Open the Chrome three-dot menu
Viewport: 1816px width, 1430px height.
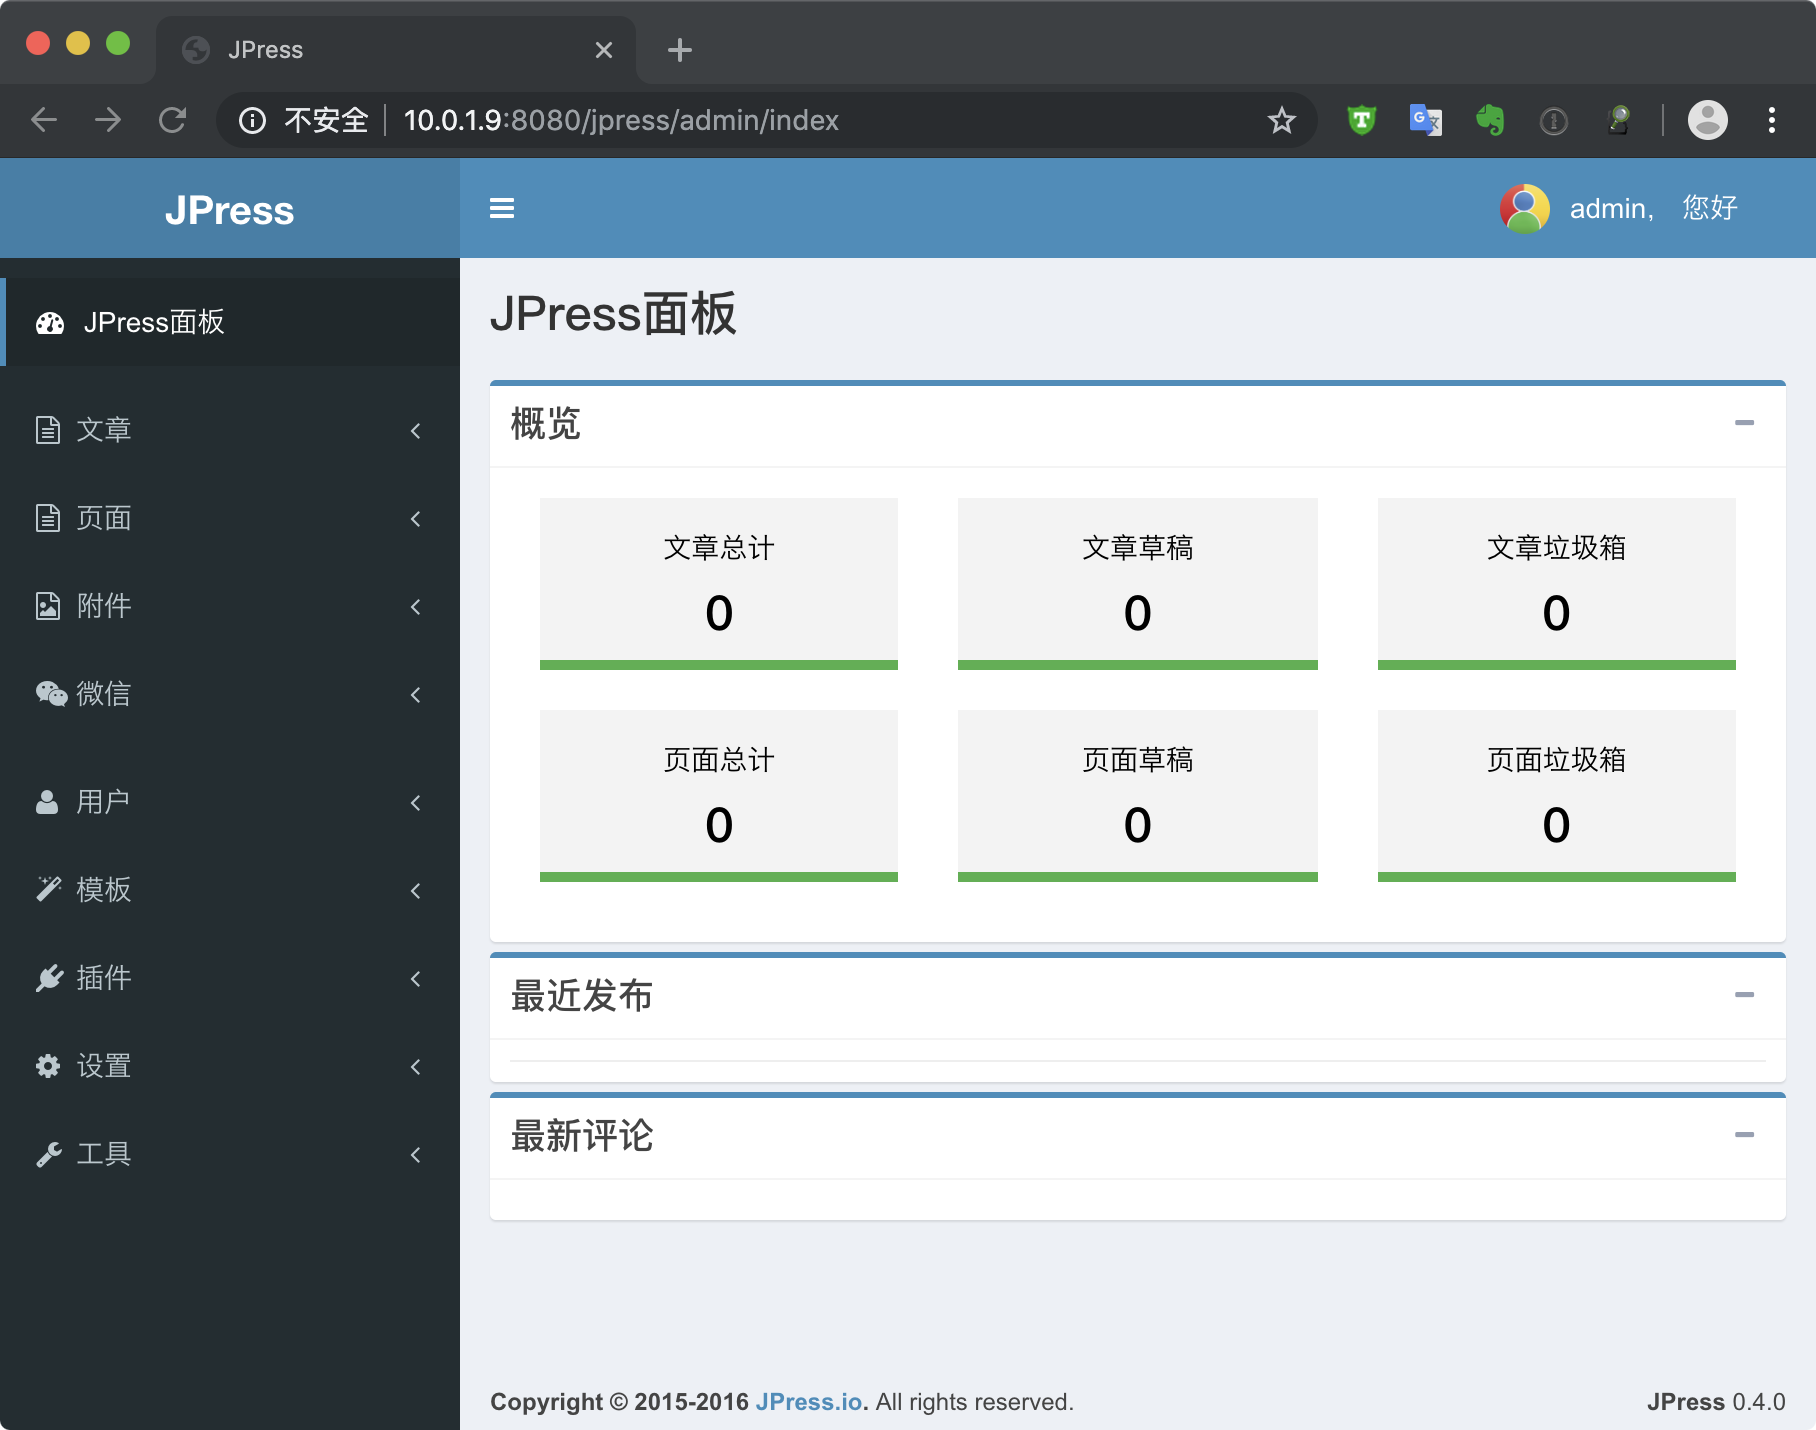1771,120
